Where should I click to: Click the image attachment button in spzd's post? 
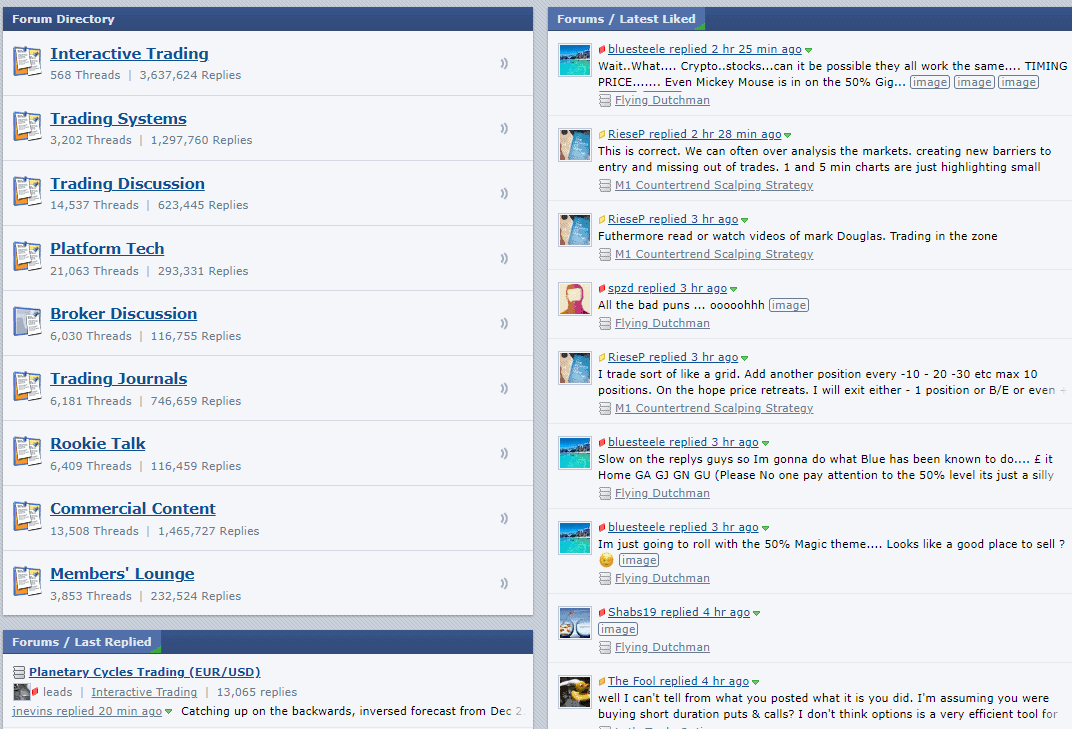click(x=788, y=304)
